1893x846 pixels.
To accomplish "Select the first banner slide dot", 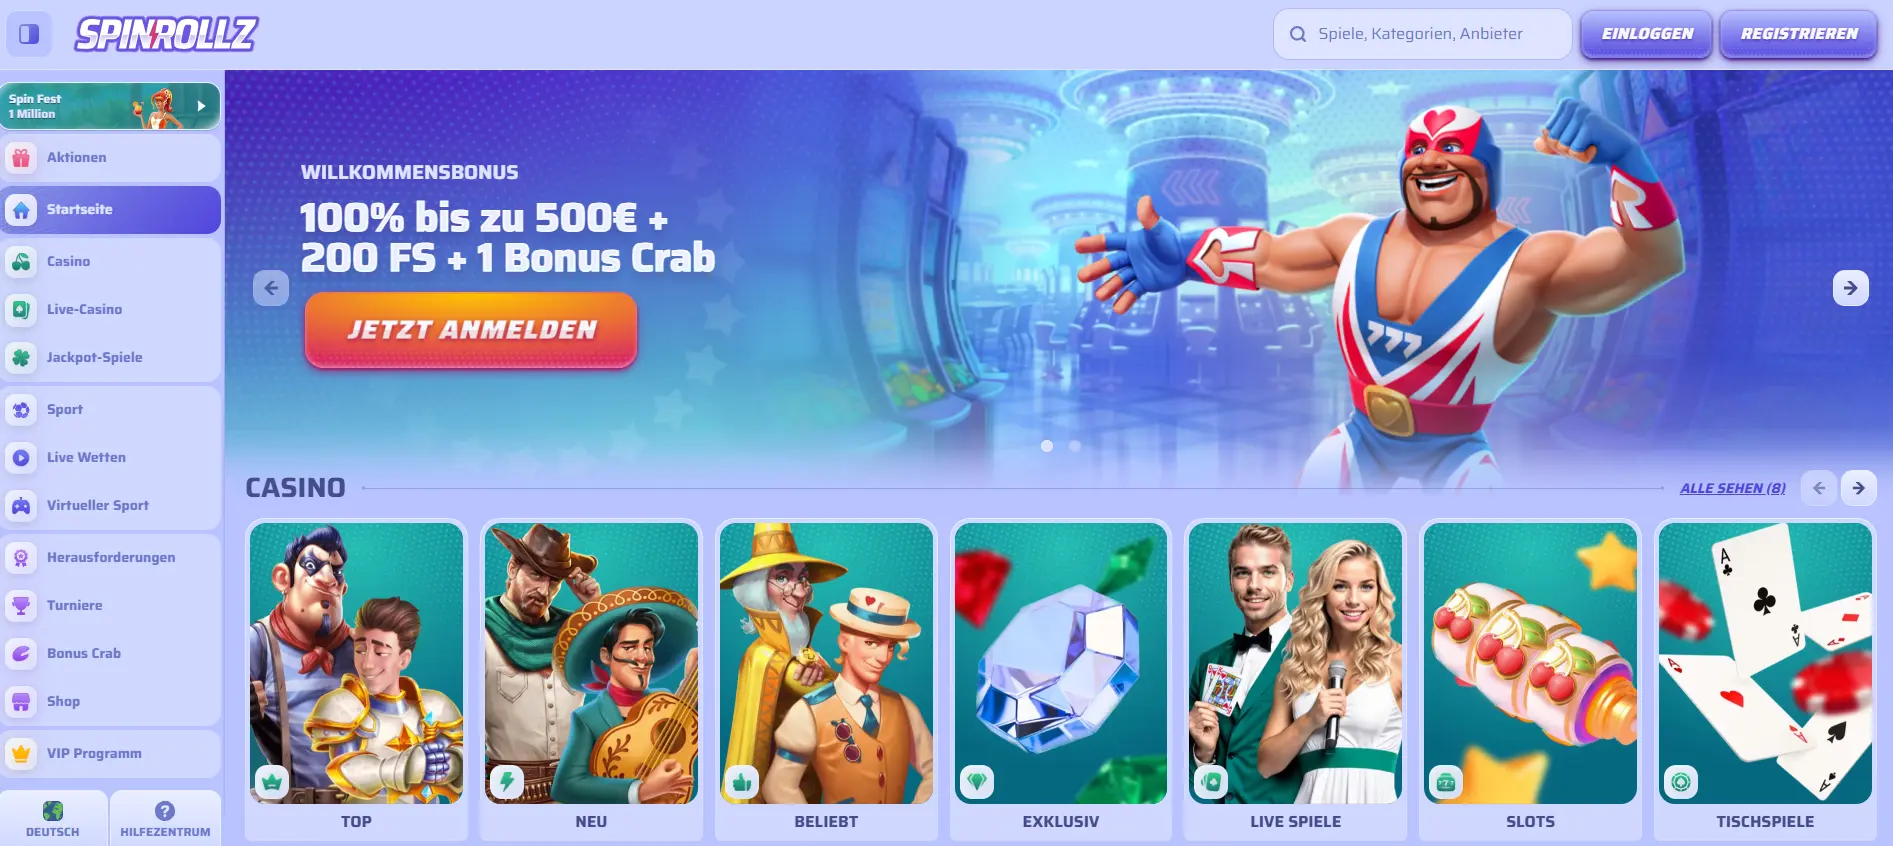I will click(1047, 446).
